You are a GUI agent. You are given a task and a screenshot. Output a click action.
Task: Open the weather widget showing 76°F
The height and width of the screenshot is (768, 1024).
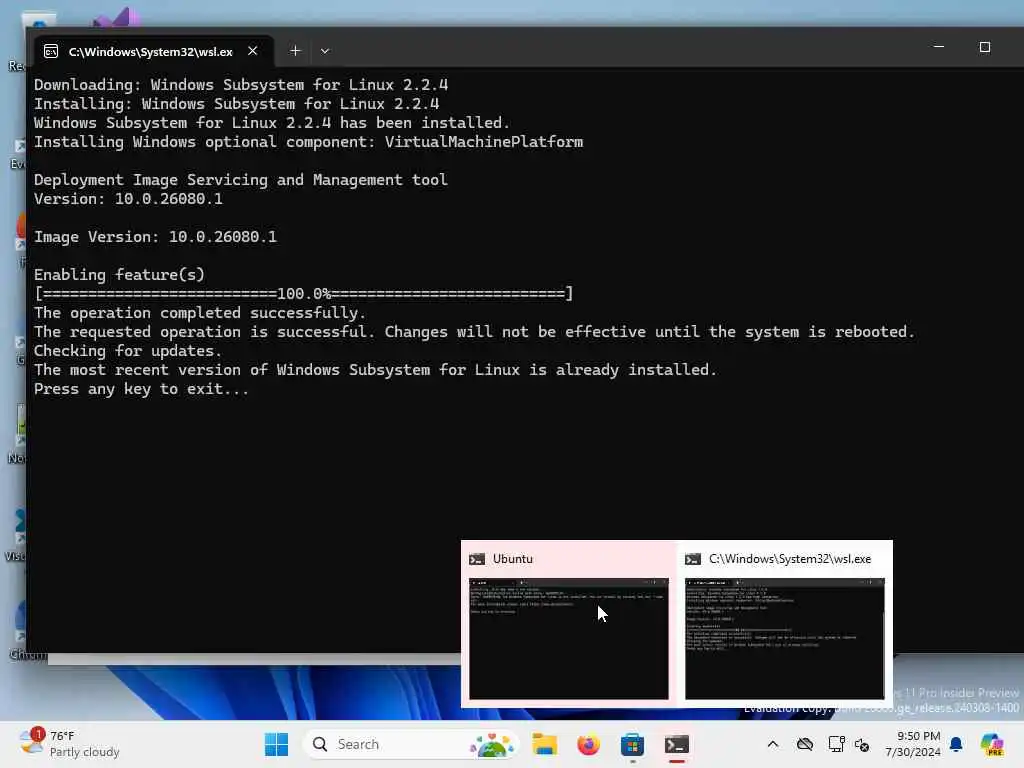(69, 744)
